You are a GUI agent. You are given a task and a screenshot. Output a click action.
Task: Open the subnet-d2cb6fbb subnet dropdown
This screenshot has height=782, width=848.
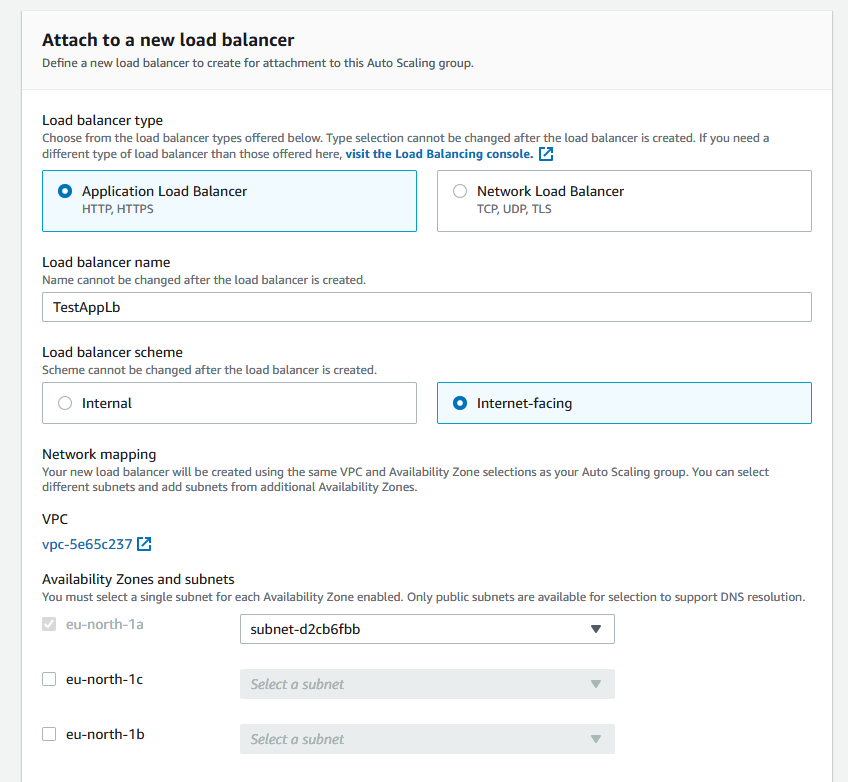click(427, 629)
